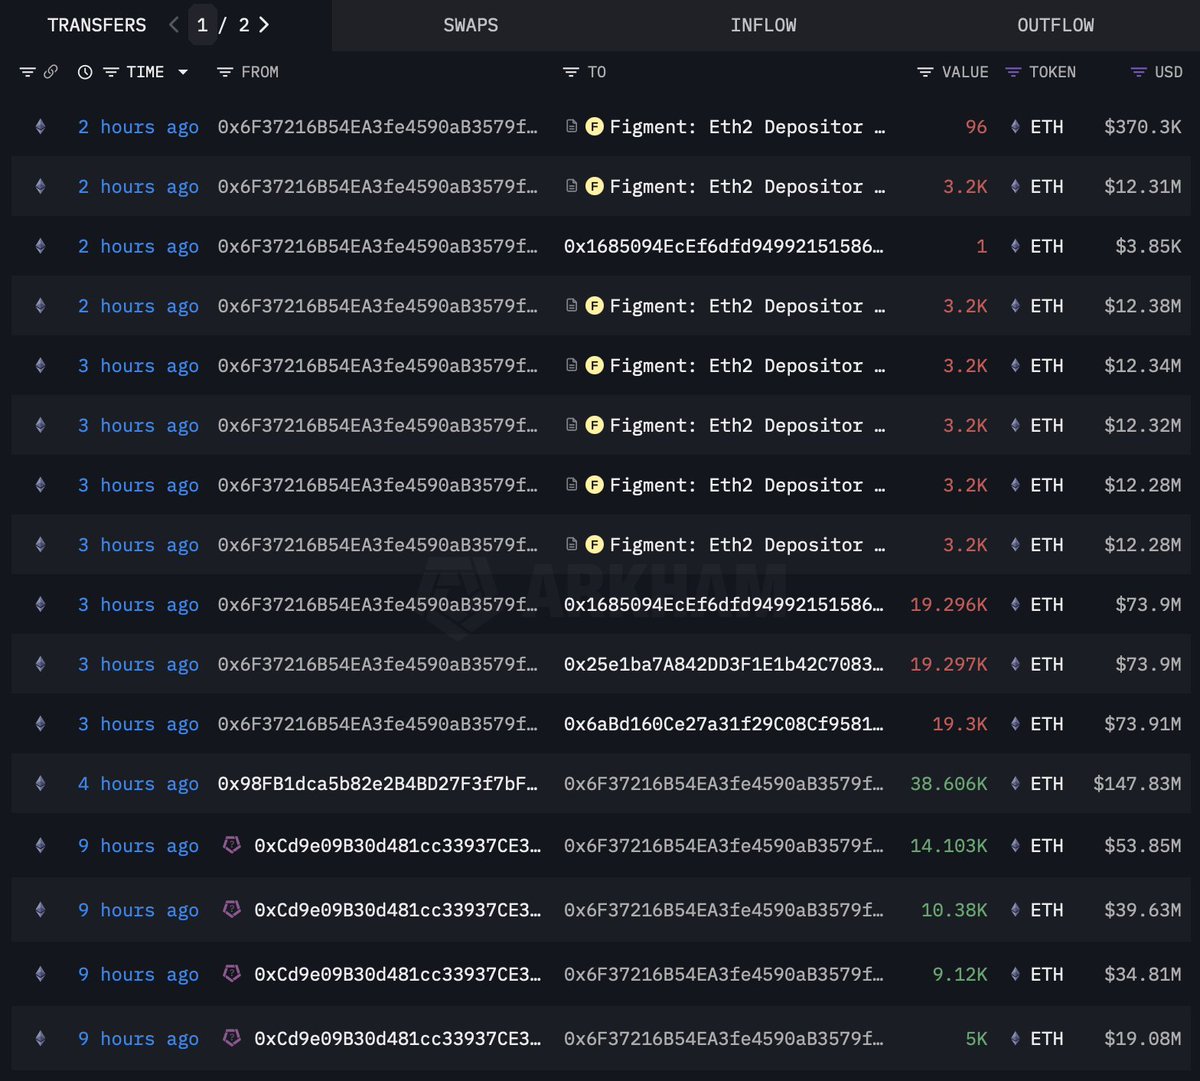Click value 5K in last row
Viewport: 1200px width, 1081px height.
(x=977, y=1039)
